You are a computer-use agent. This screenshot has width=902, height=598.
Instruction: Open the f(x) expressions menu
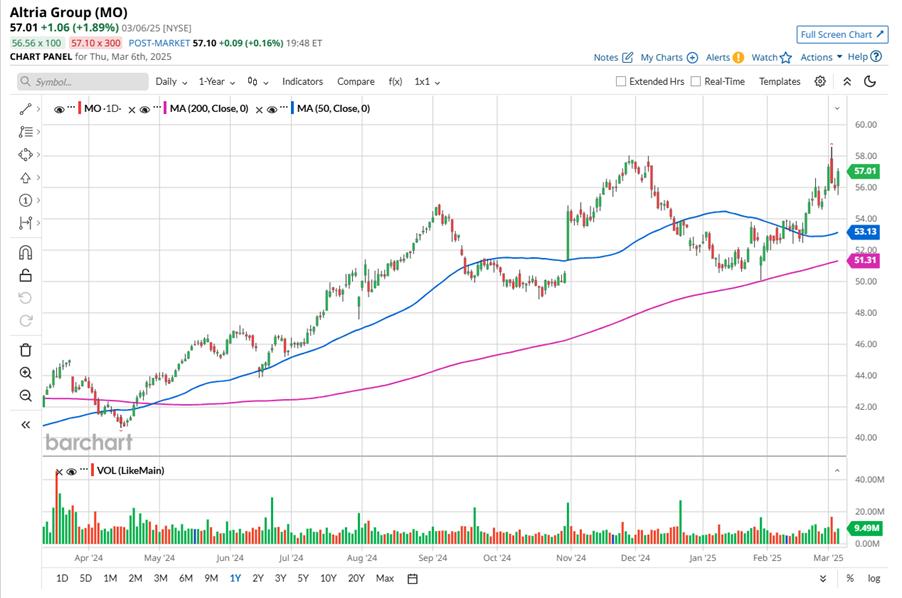point(395,82)
